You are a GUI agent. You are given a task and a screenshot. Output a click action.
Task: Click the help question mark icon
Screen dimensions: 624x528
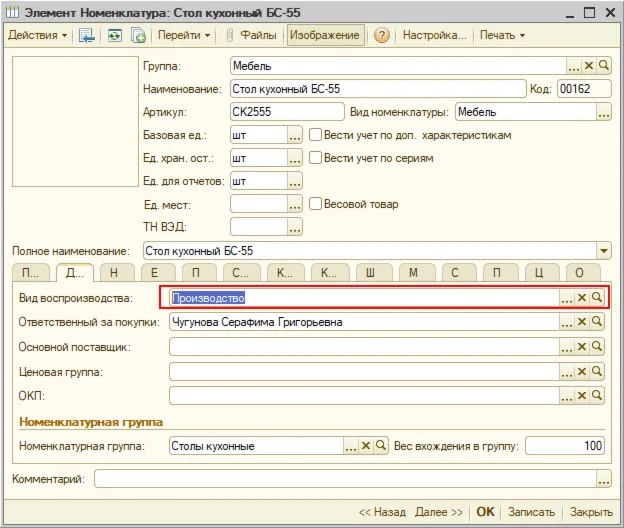(x=382, y=35)
